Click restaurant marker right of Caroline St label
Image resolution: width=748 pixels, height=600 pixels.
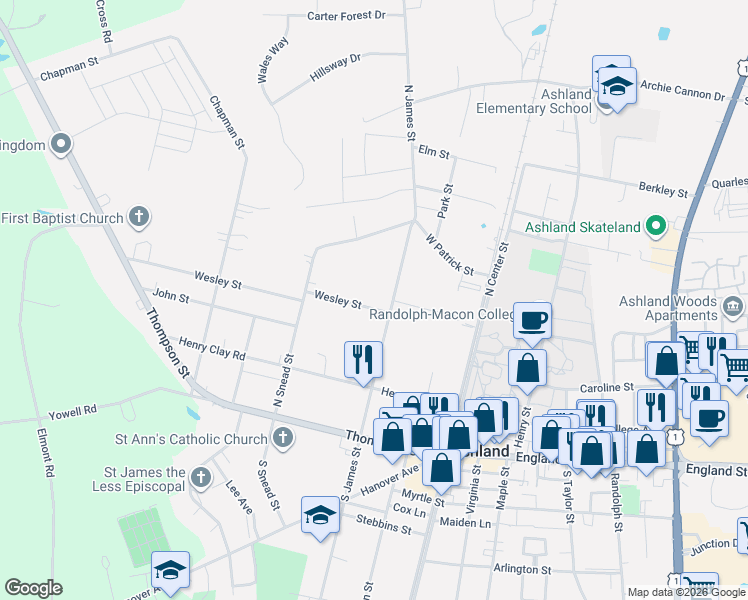(x=656, y=410)
